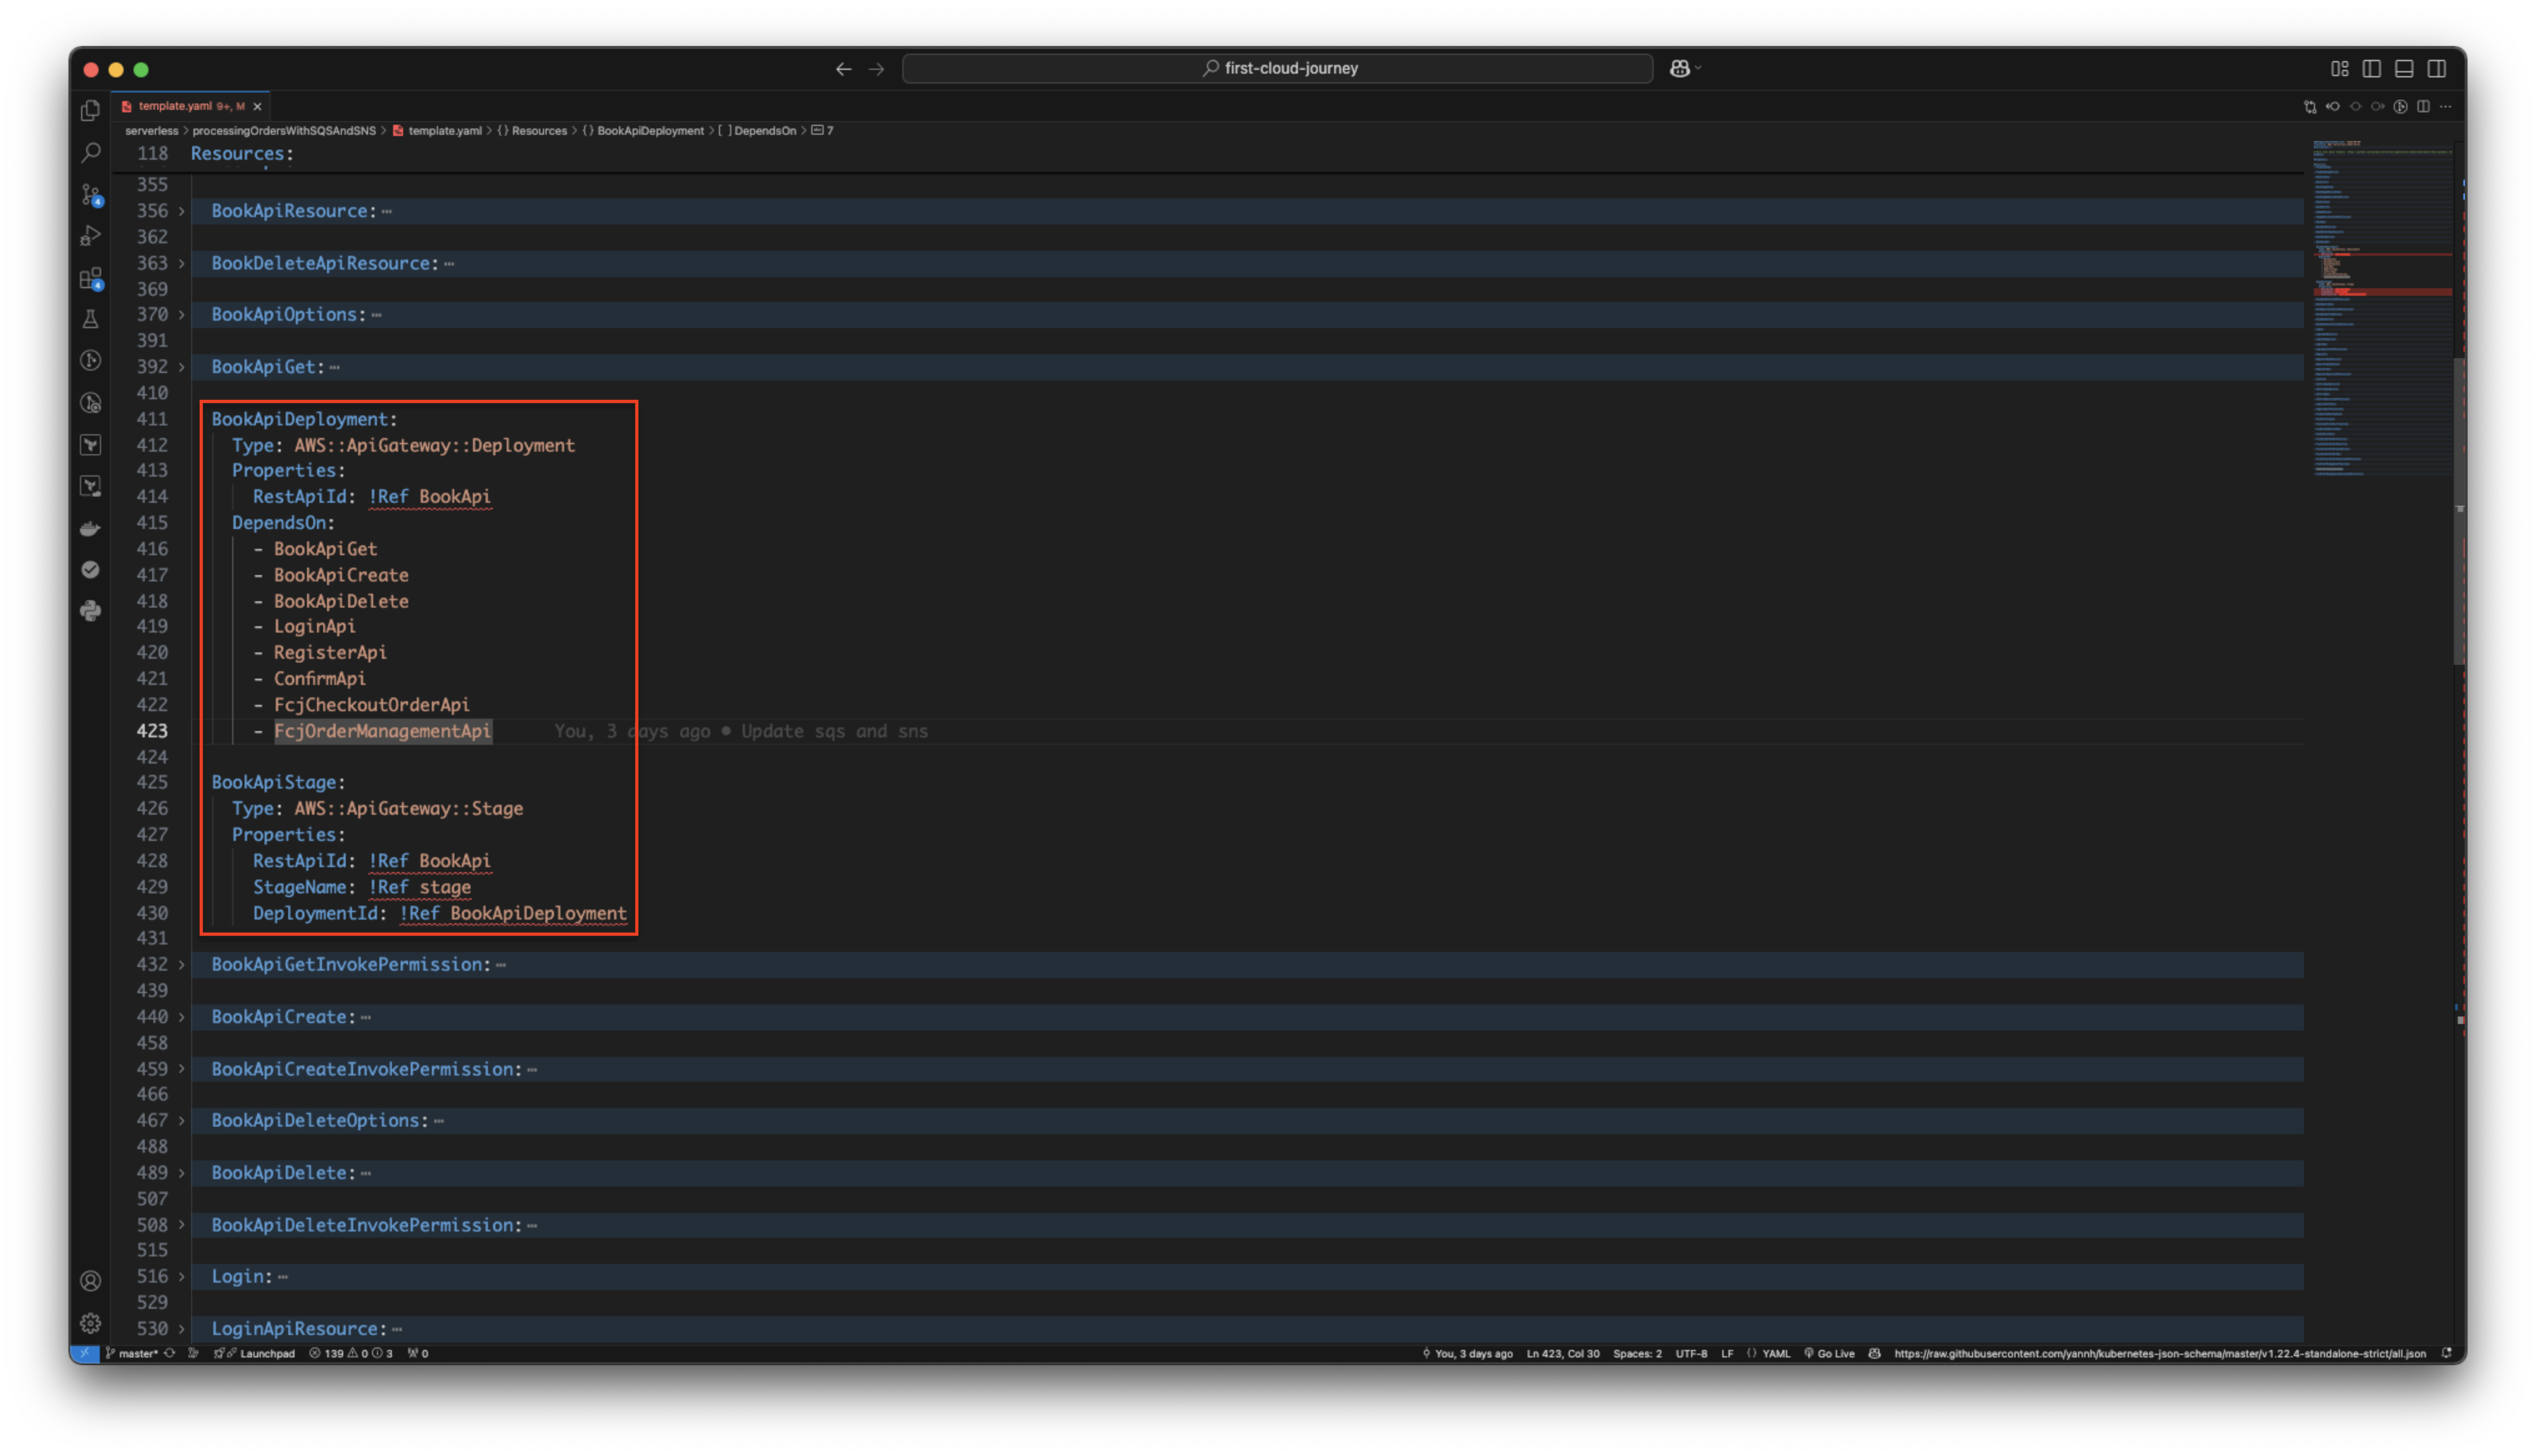Click Go Live in status bar
The image size is (2536, 1456).
[1829, 1353]
